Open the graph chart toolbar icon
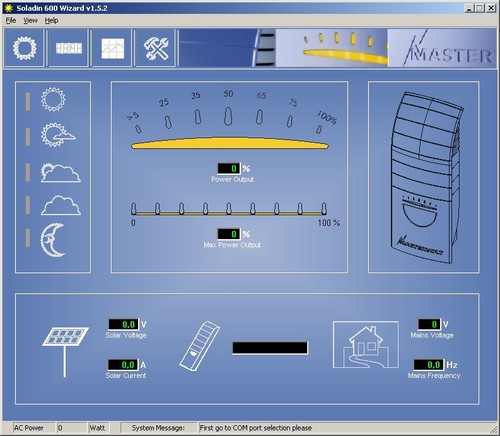Viewport: 500px width, 436px height. point(112,48)
